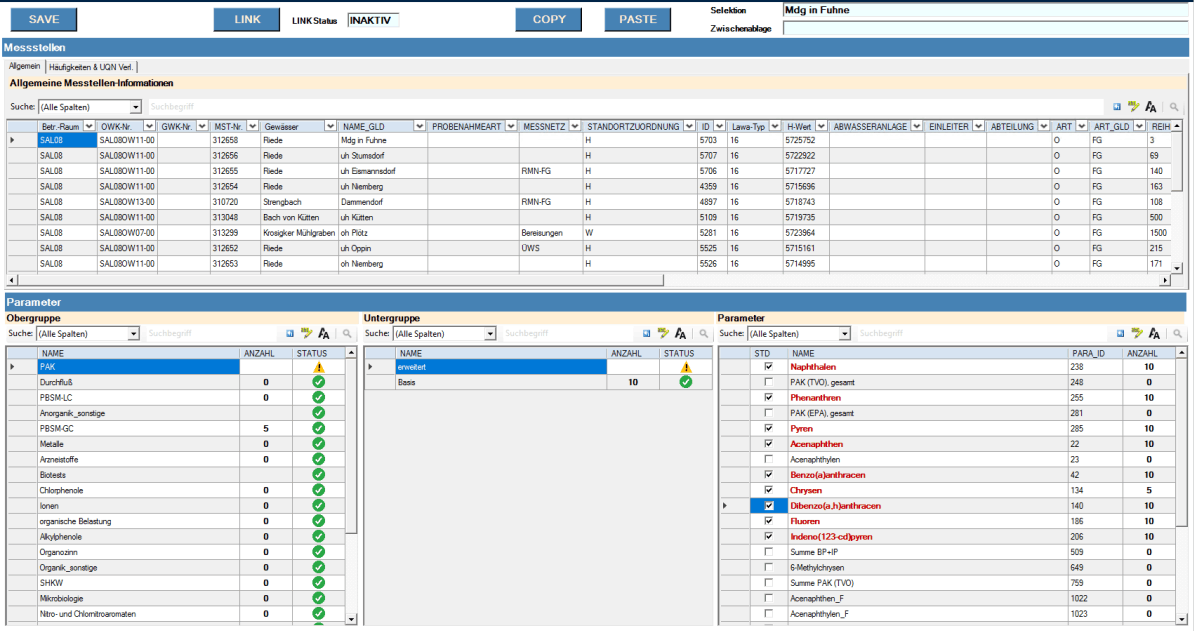Click the COPY button

pos(549,20)
